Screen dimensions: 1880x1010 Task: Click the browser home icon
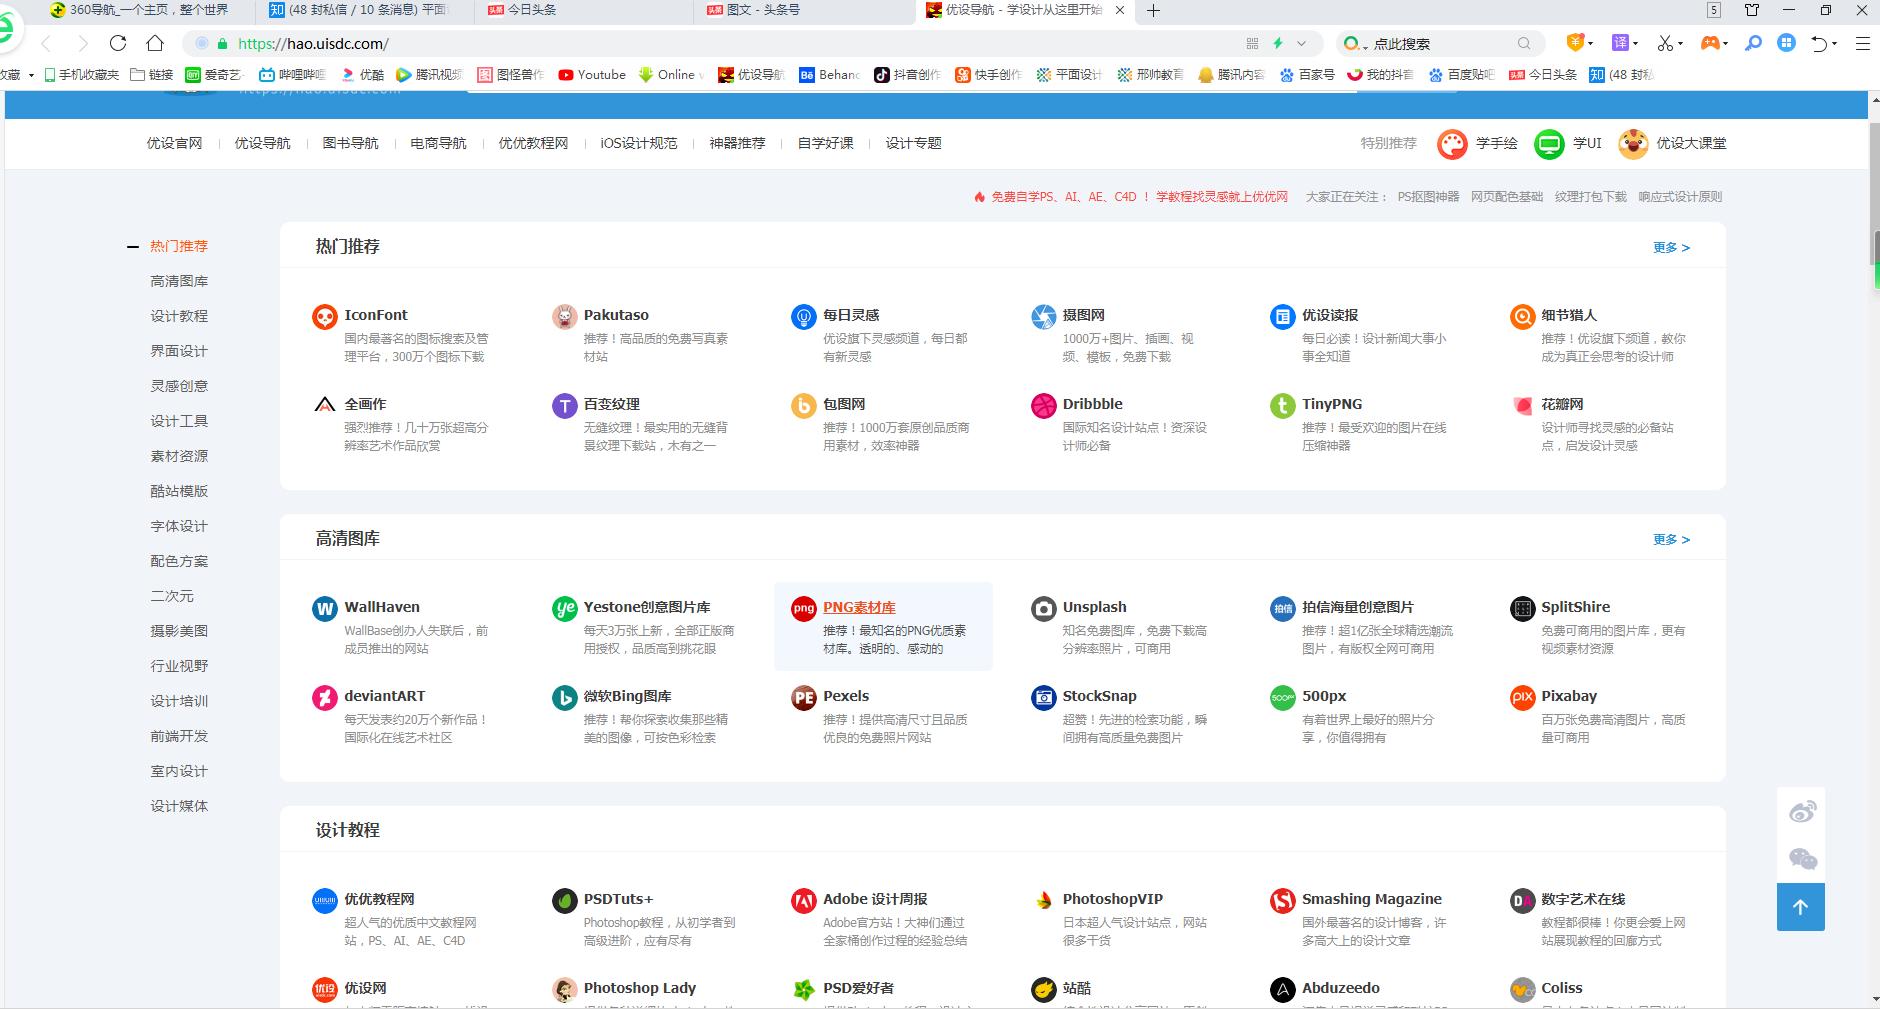point(155,43)
